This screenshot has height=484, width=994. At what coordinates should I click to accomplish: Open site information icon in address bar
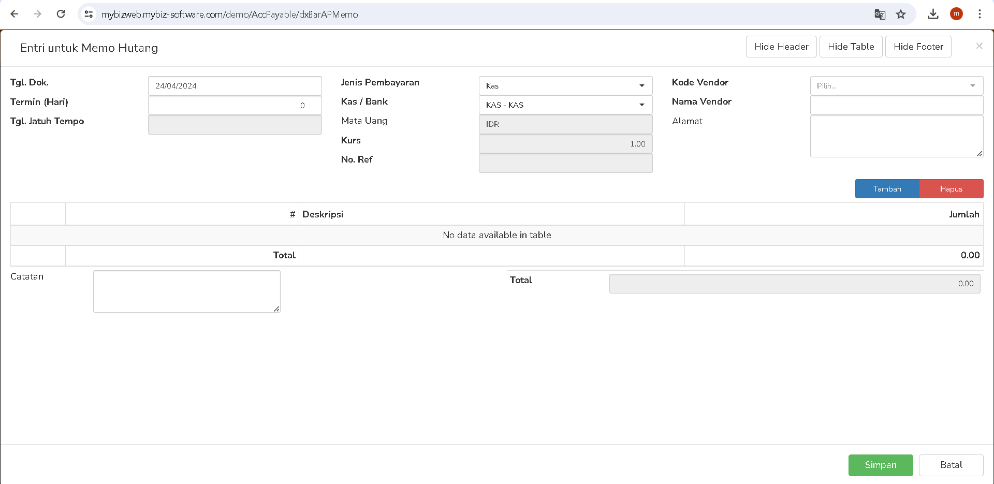pos(89,14)
